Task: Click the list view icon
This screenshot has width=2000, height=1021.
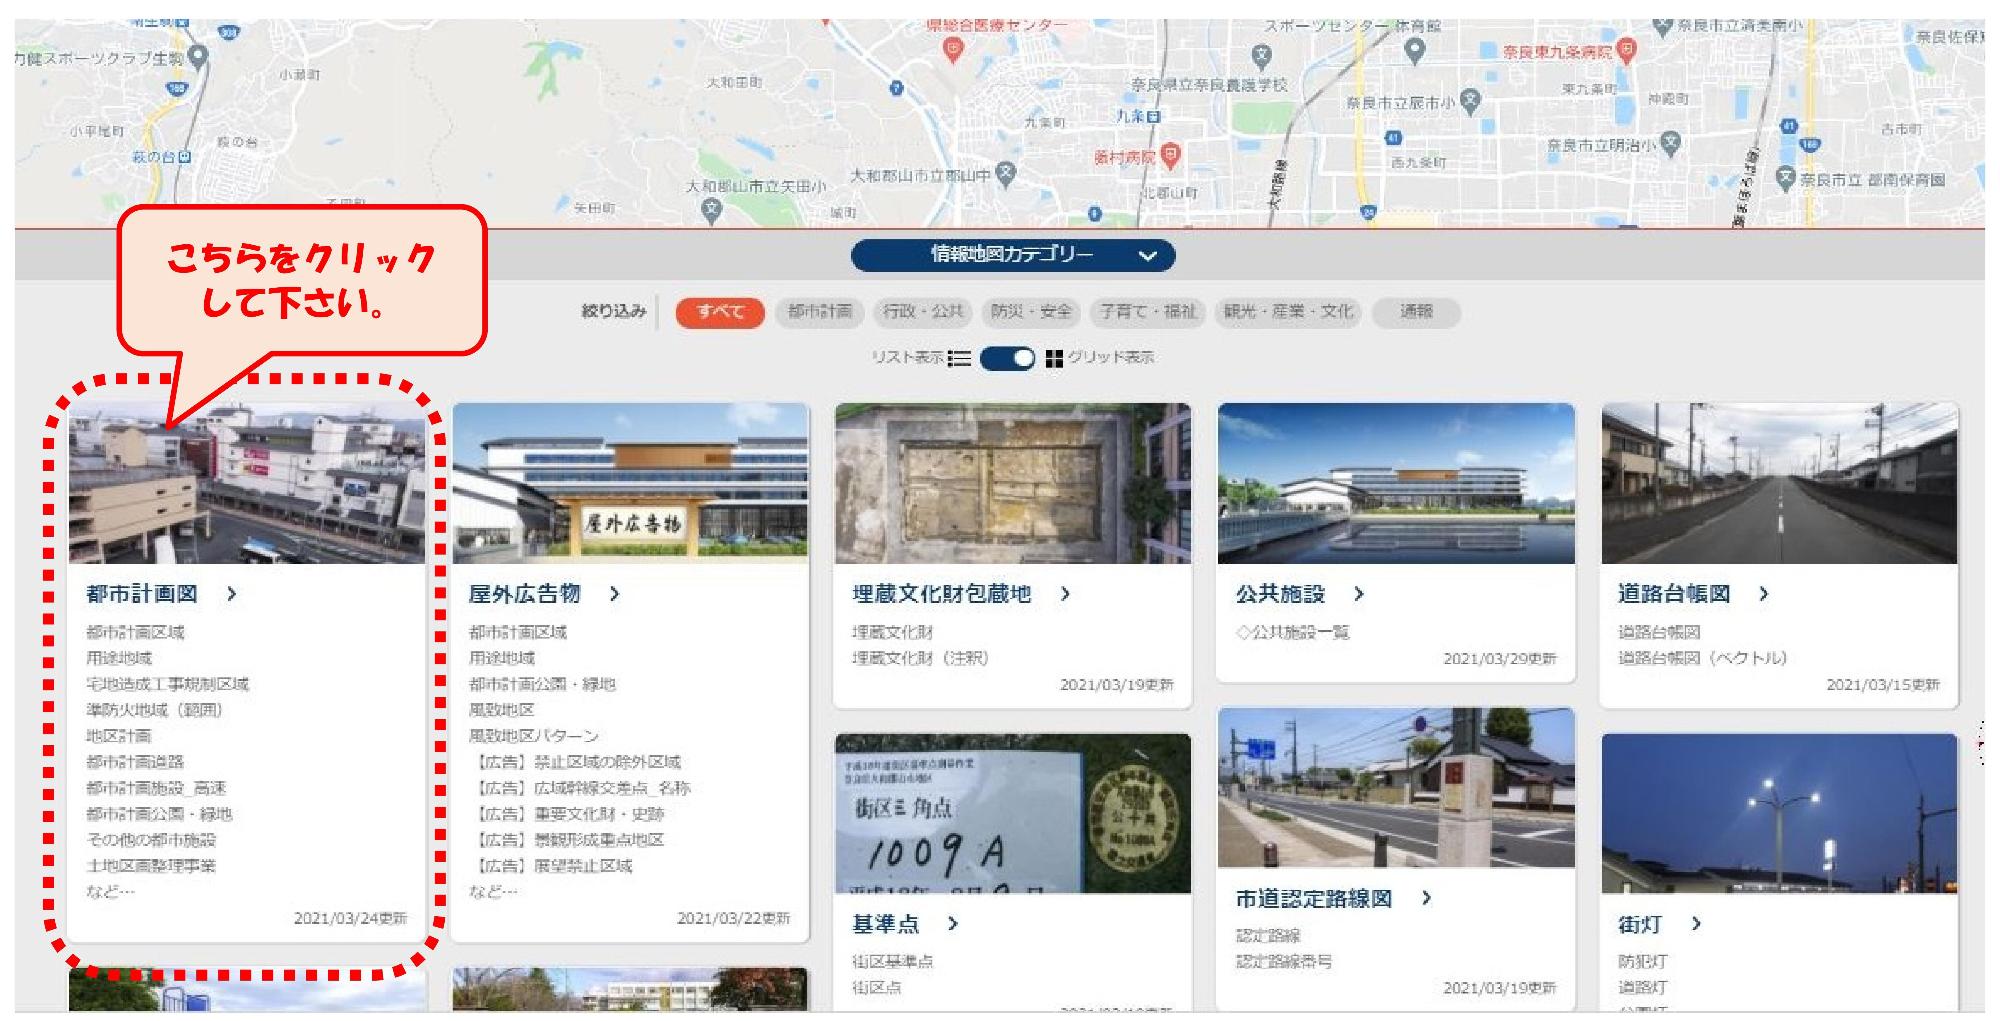Action: coord(959,358)
